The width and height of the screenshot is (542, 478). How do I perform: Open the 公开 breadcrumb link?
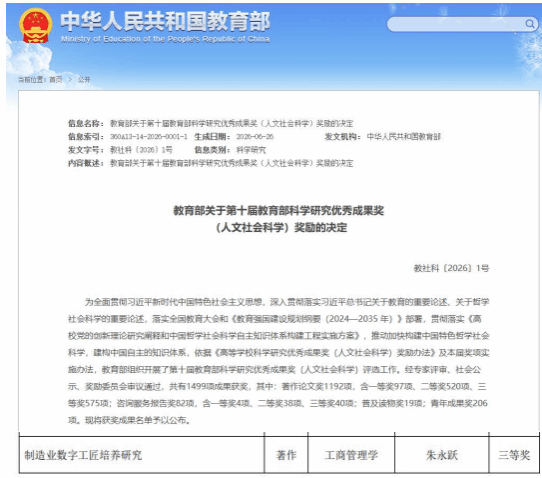tap(84, 80)
